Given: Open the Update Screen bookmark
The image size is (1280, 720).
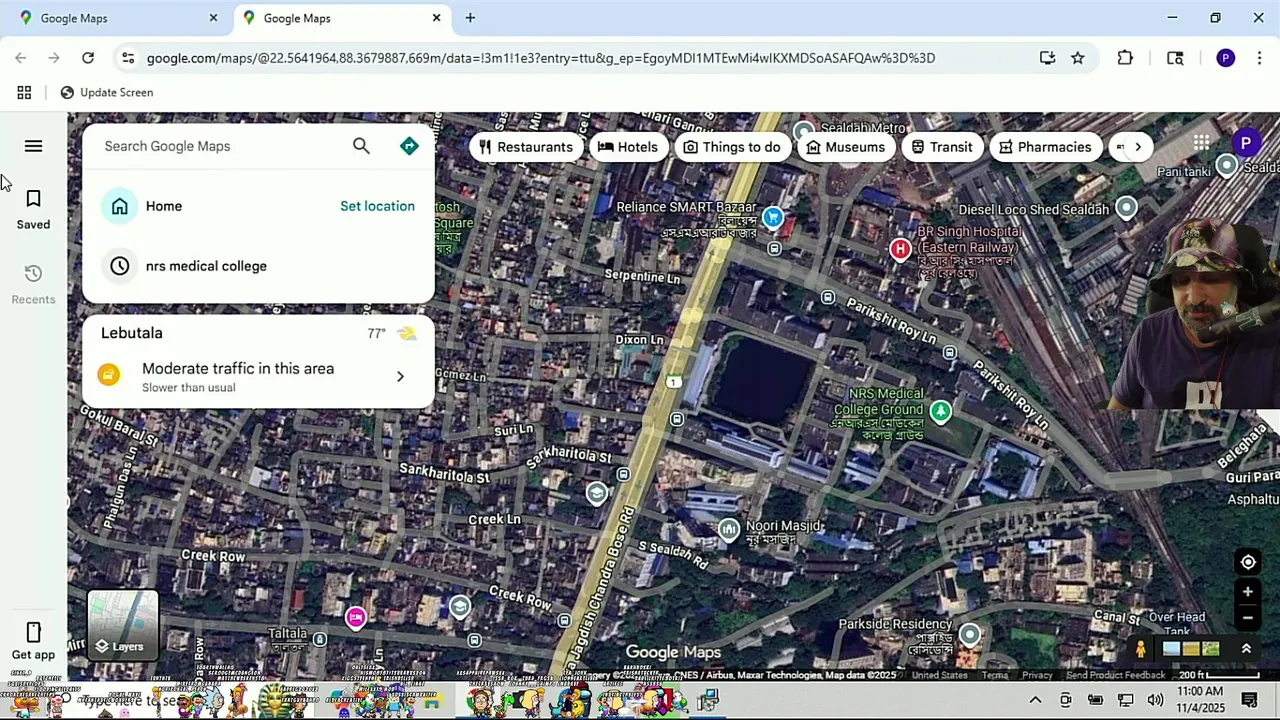Looking at the screenshot, I should pos(107,92).
